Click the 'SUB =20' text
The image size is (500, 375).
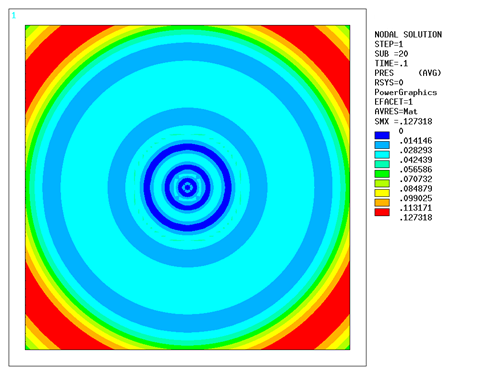point(391,54)
